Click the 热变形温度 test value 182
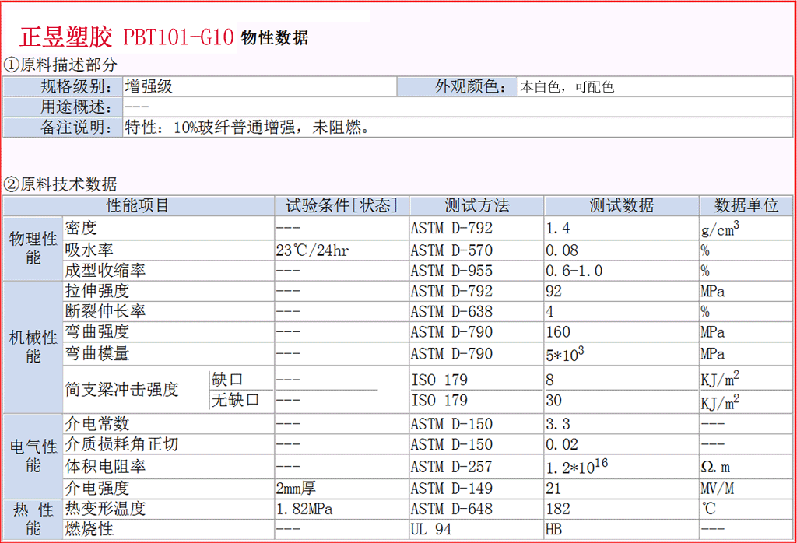The height and width of the screenshot is (543, 797). click(558, 508)
